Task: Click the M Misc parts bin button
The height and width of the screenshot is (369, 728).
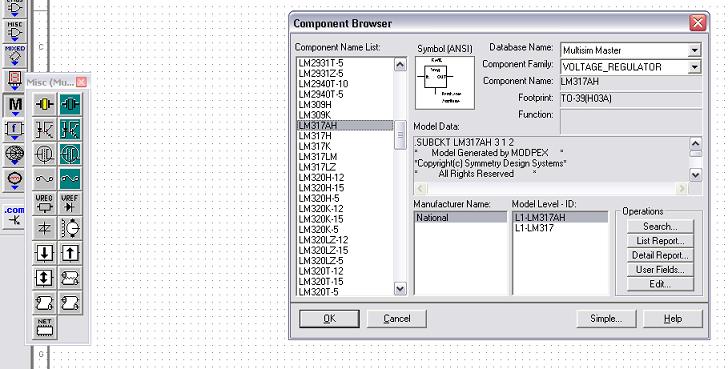Action: pyautogui.click(x=14, y=105)
